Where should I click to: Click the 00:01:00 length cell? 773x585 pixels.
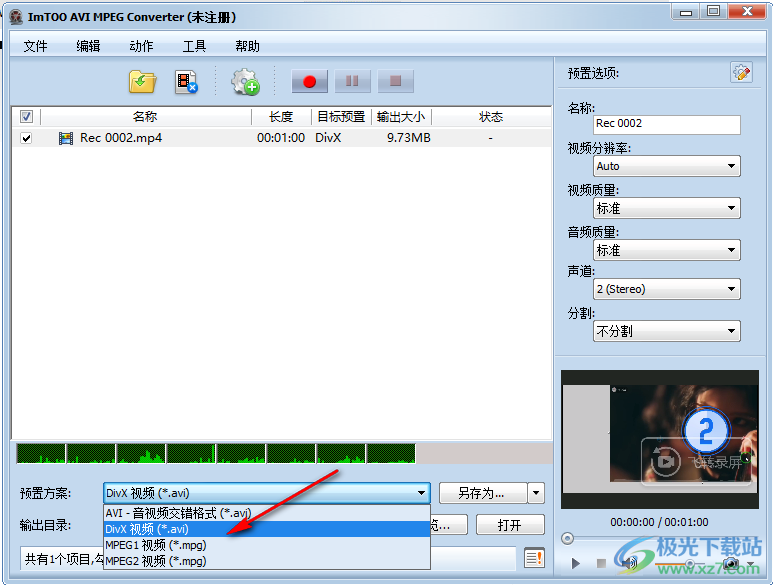coord(281,138)
